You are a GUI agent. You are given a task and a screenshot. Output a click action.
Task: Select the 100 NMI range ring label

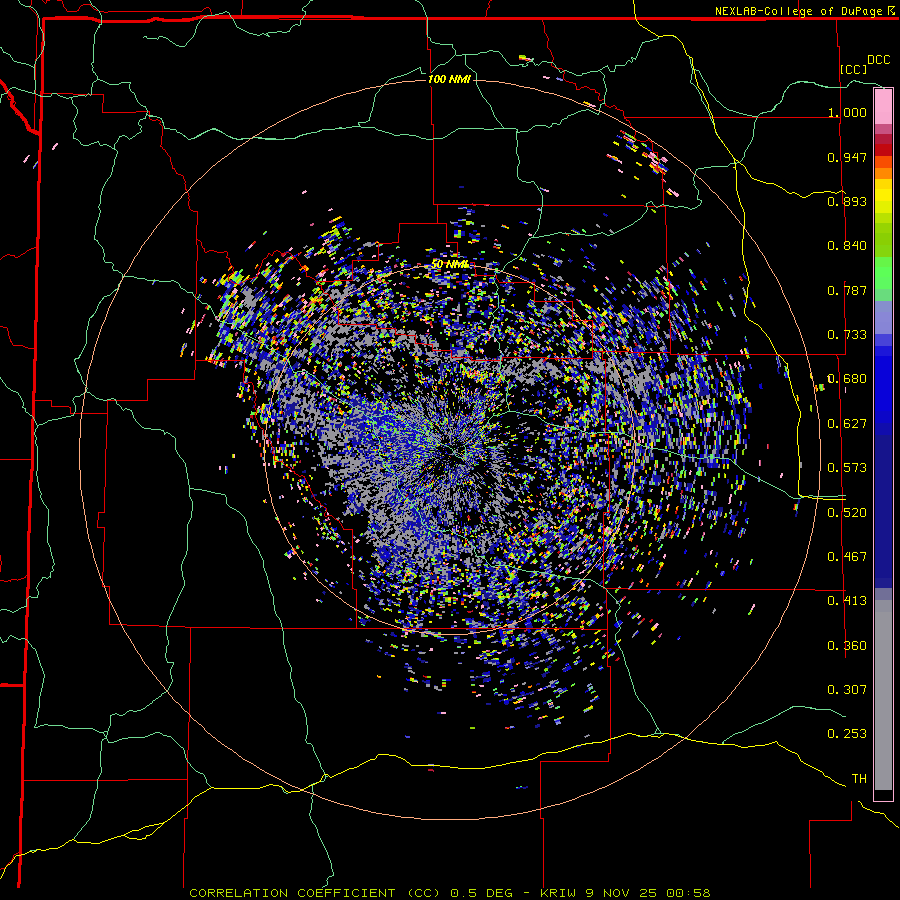click(x=449, y=79)
